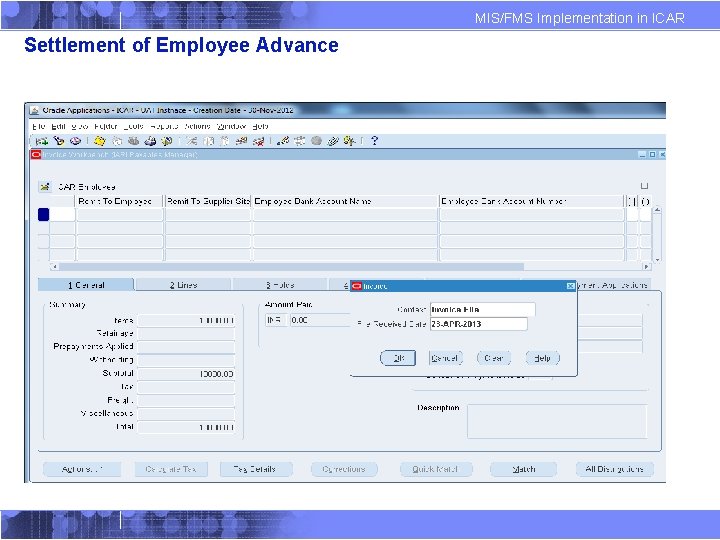Close the Invoice dialog with its X
The image size is (720, 540).
tap(570, 286)
